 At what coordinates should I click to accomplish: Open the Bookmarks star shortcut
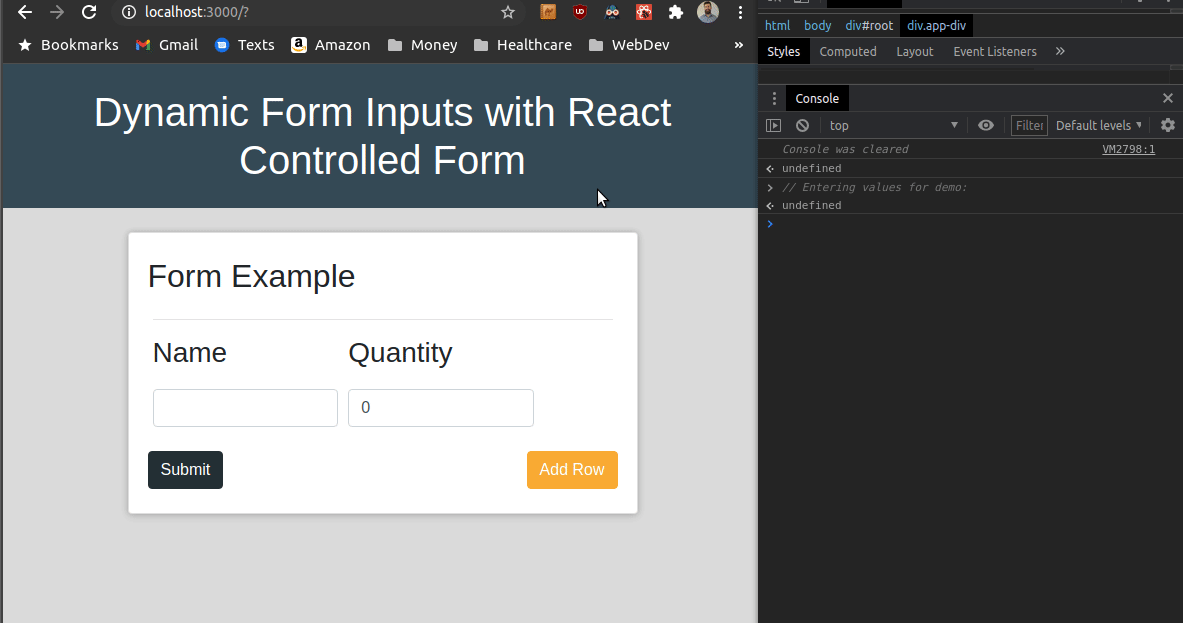click(68, 45)
